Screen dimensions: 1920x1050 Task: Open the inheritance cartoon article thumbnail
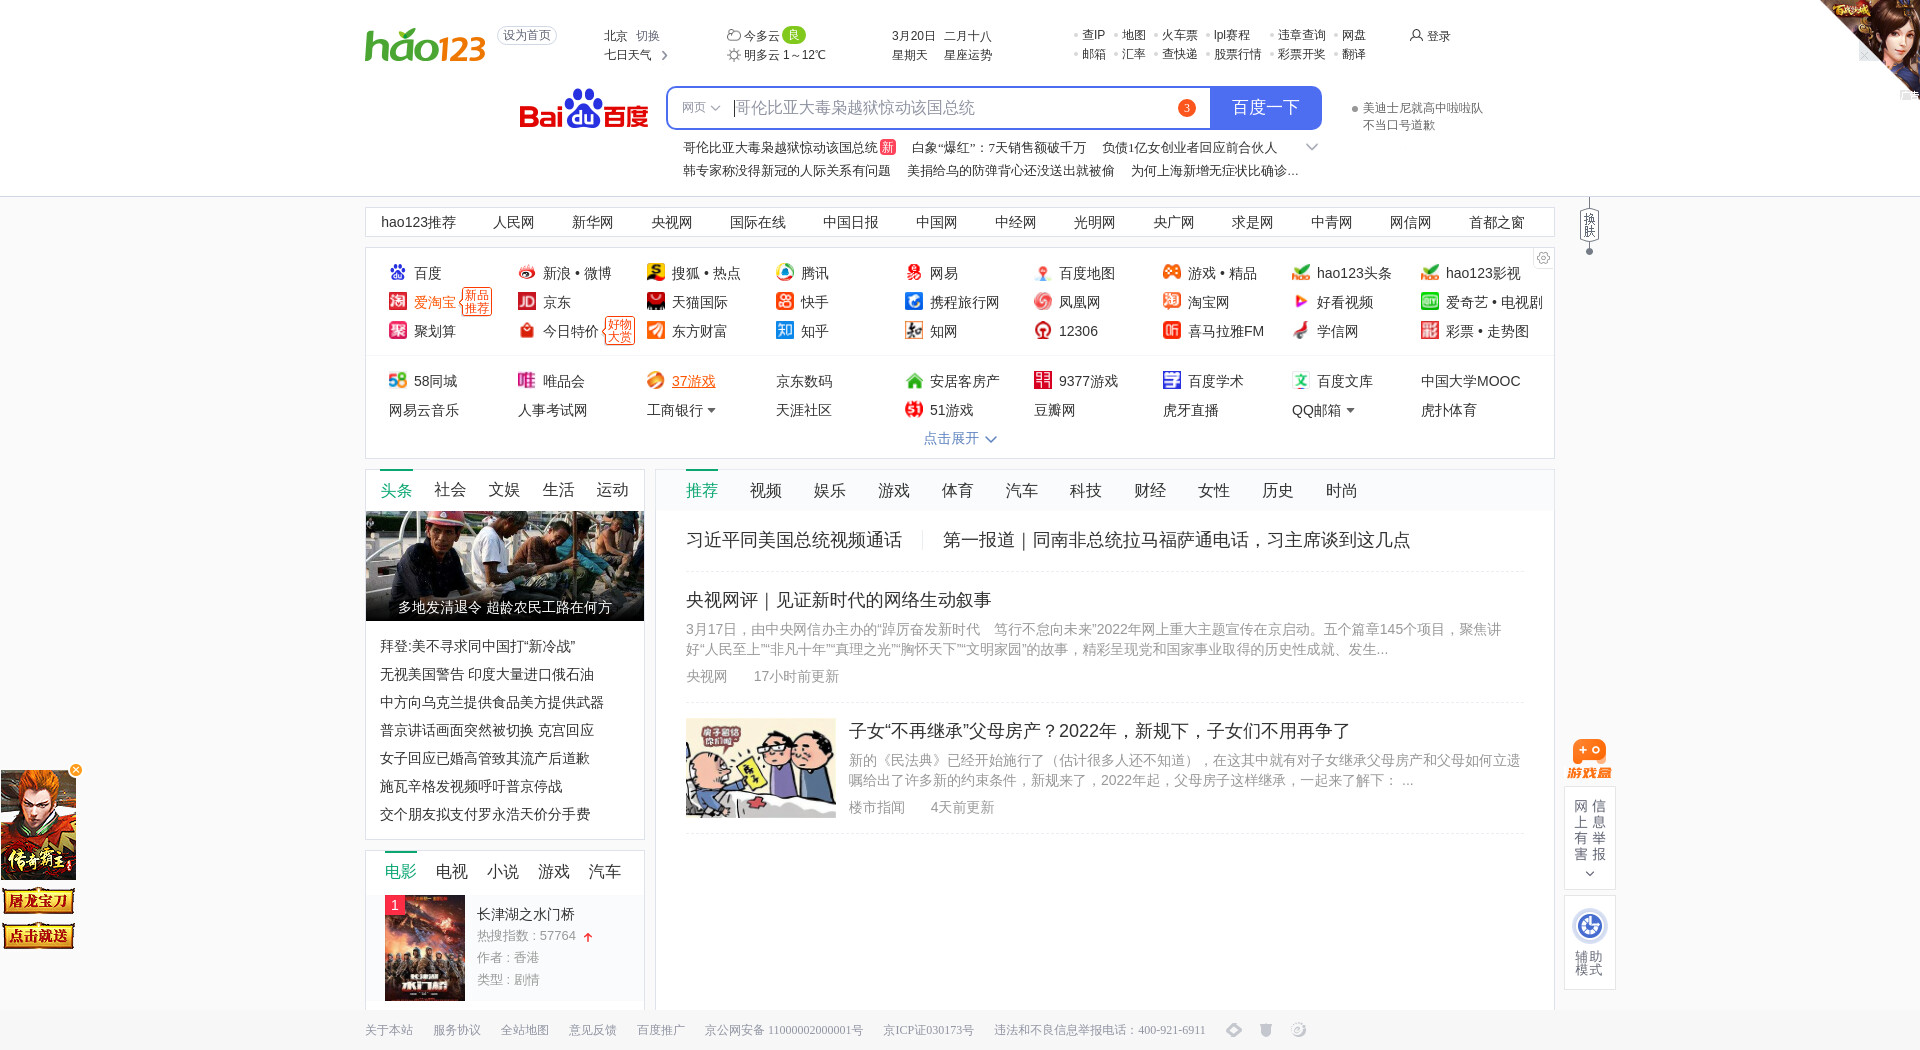pos(761,768)
